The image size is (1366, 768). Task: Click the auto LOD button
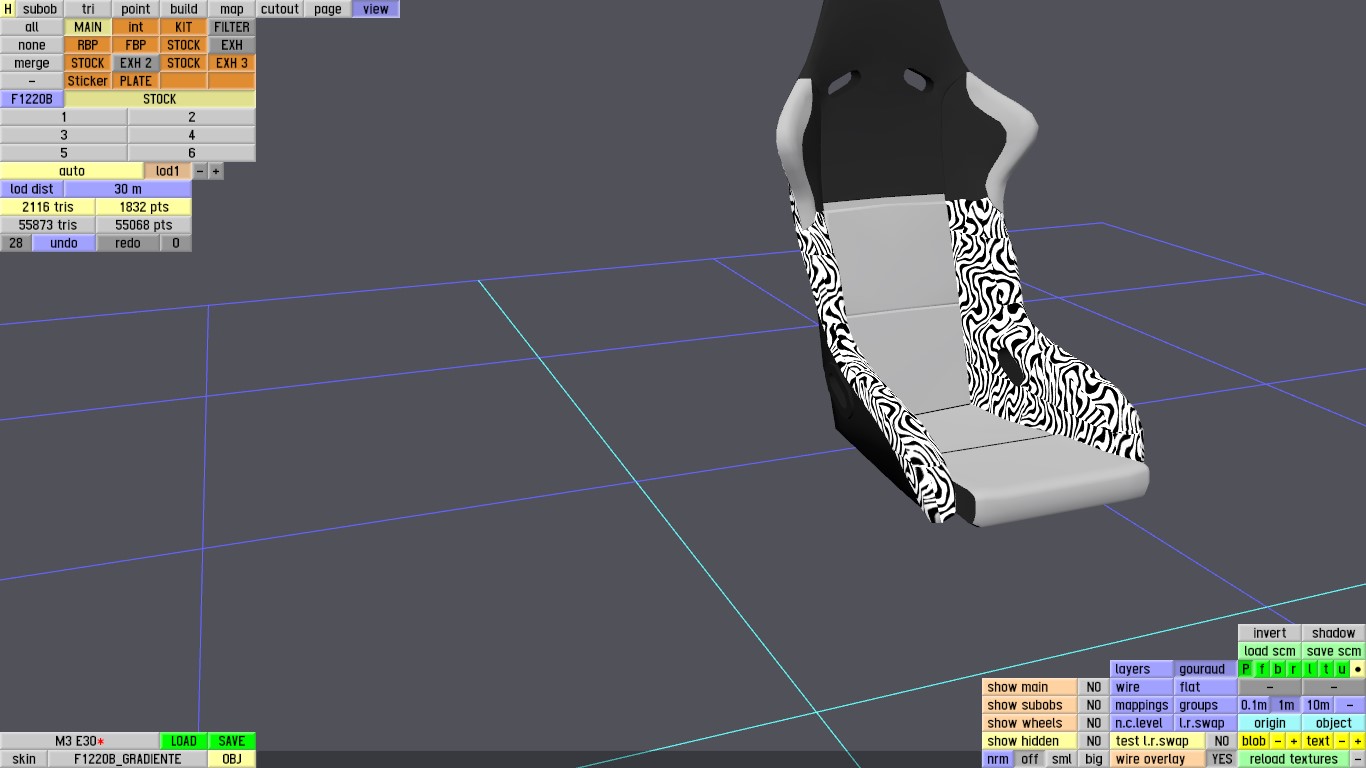point(72,171)
